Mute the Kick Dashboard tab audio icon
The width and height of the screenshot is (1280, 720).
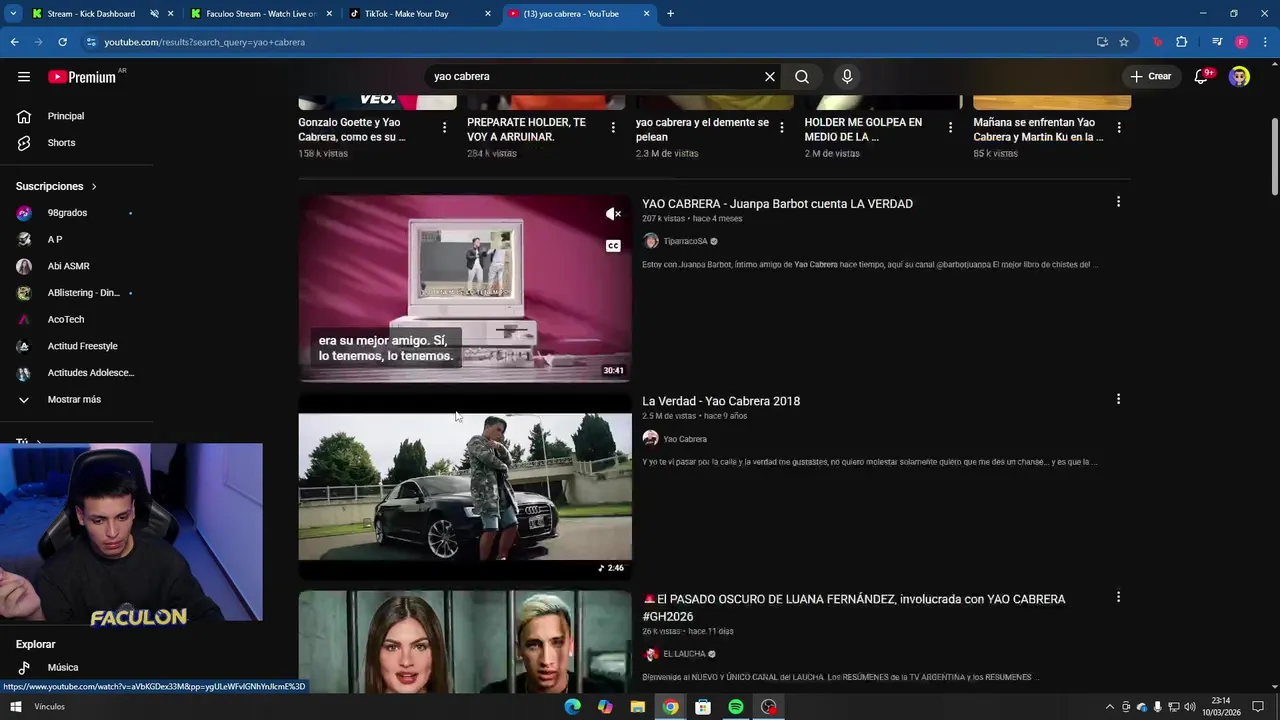155,14
